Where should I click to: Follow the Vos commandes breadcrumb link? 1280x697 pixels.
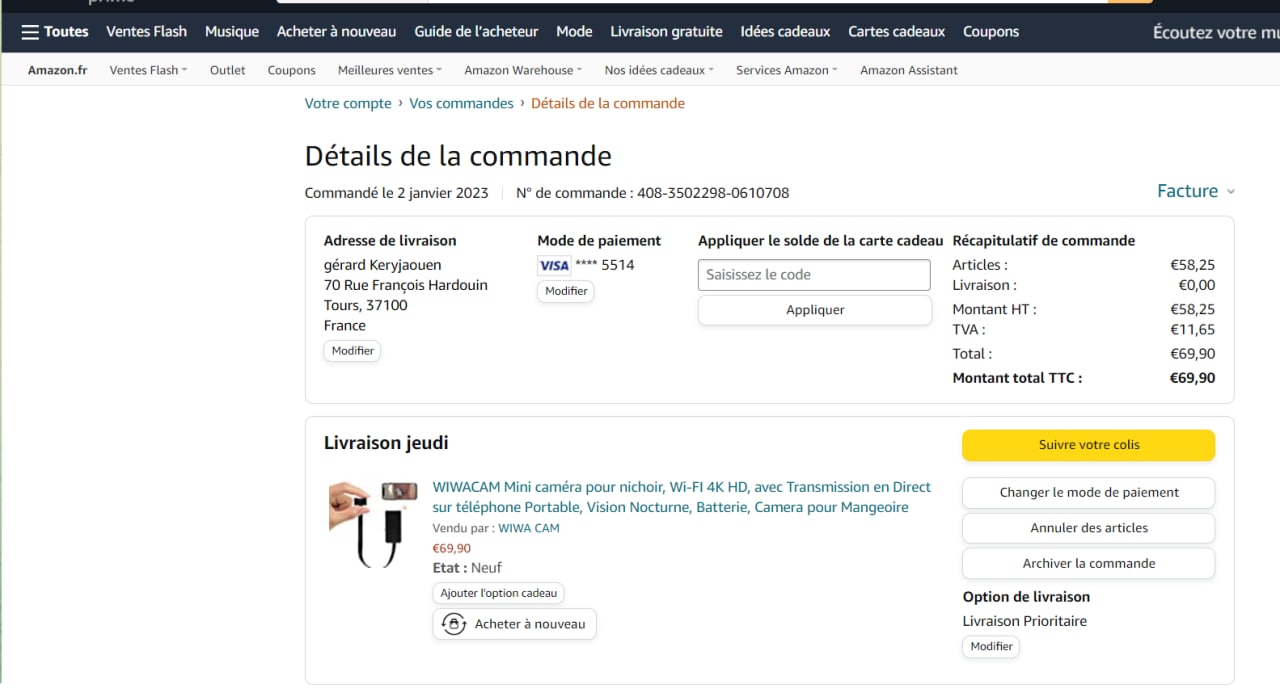pyautogui.click(x=461, y=103)
